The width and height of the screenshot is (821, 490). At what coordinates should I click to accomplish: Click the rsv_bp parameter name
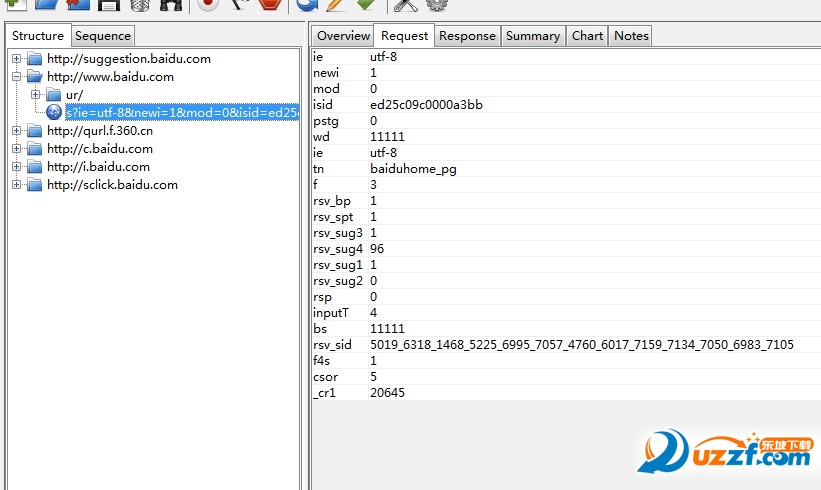pyautogui.click(x=331, y=201)
